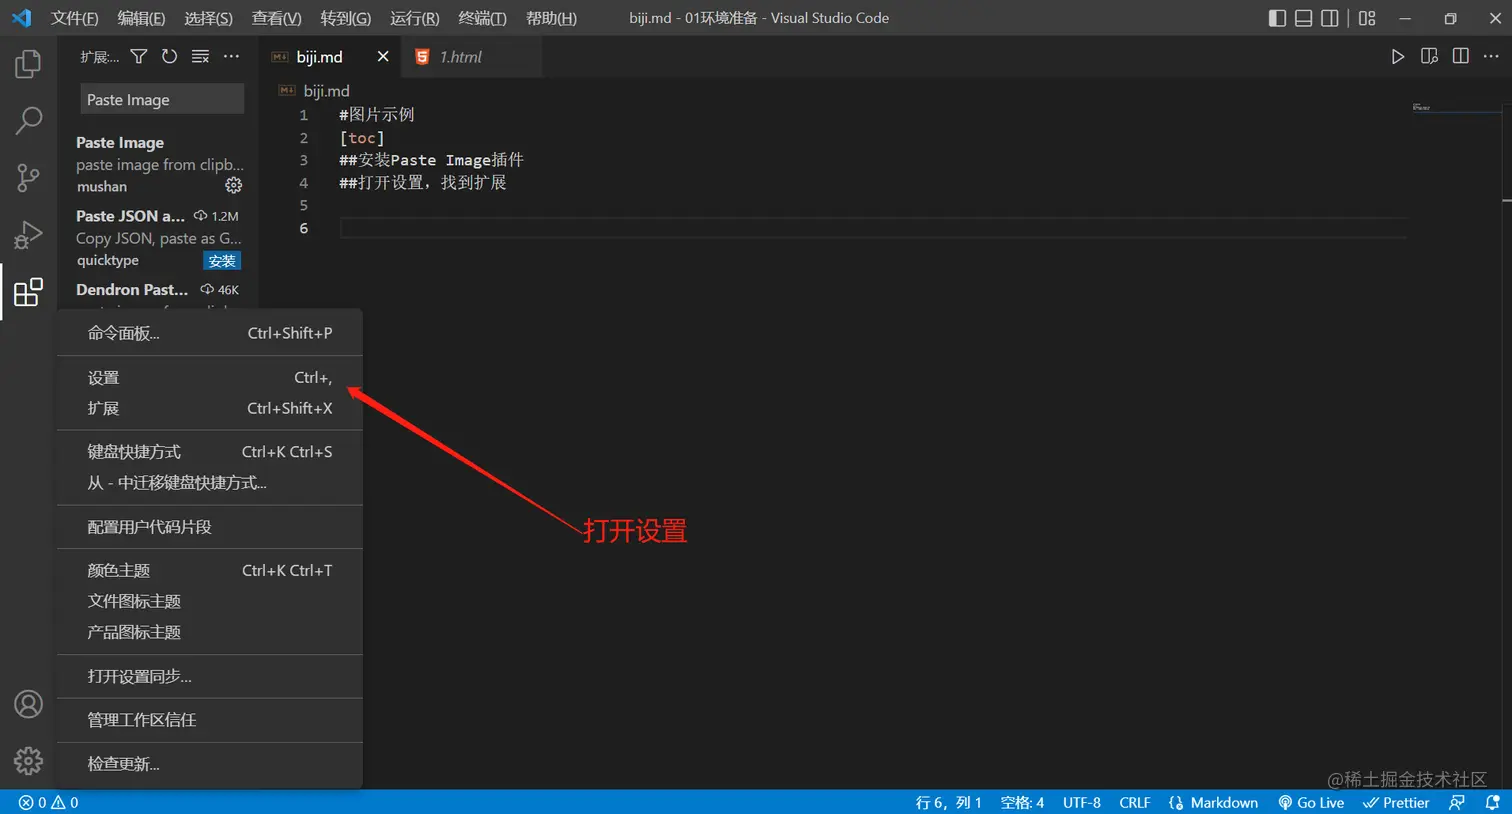
Task: Select 管理工作区信任 menu entry
Action: pyautogui.click(x=210, y=719)
